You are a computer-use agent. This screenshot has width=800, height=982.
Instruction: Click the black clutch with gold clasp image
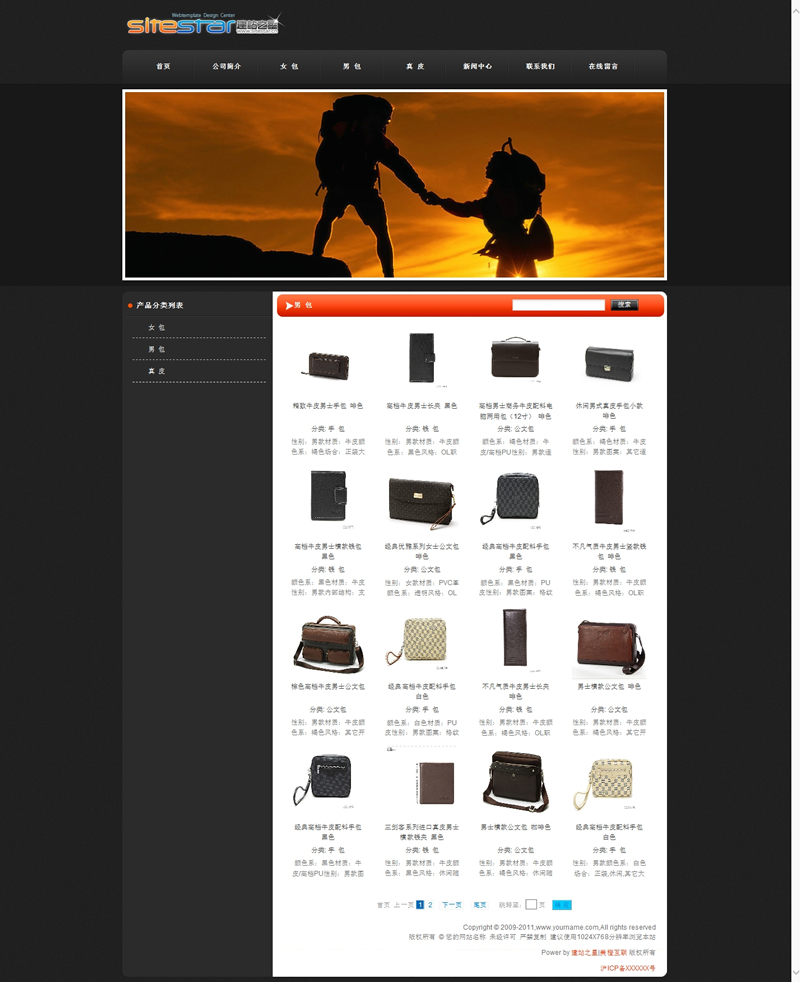pos(609,358)
